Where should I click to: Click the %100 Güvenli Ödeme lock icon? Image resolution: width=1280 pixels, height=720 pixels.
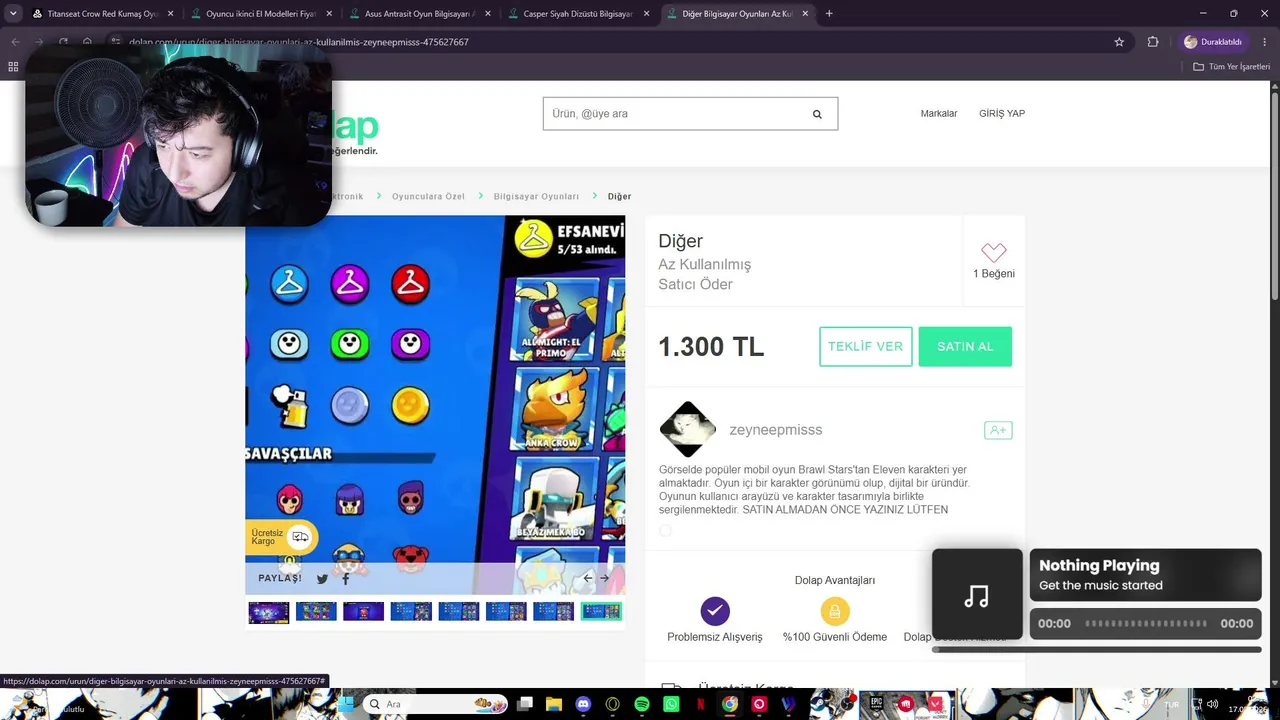(835, 611)
